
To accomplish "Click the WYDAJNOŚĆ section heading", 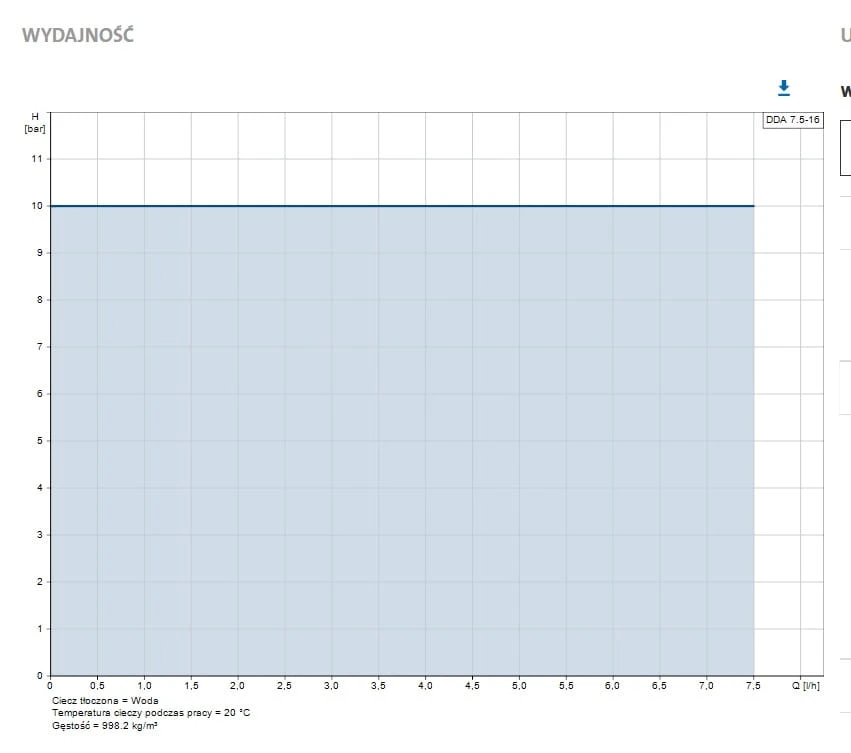I will (77, 35).
